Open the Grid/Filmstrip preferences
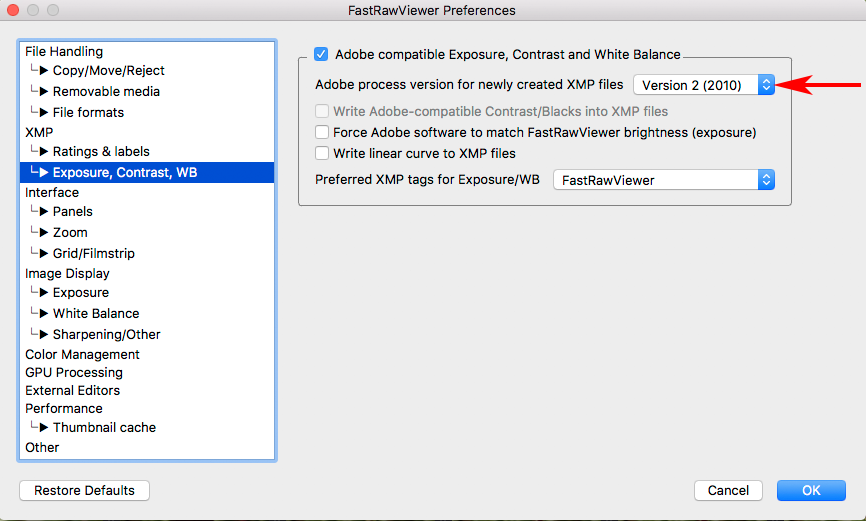 coord(93,254)
